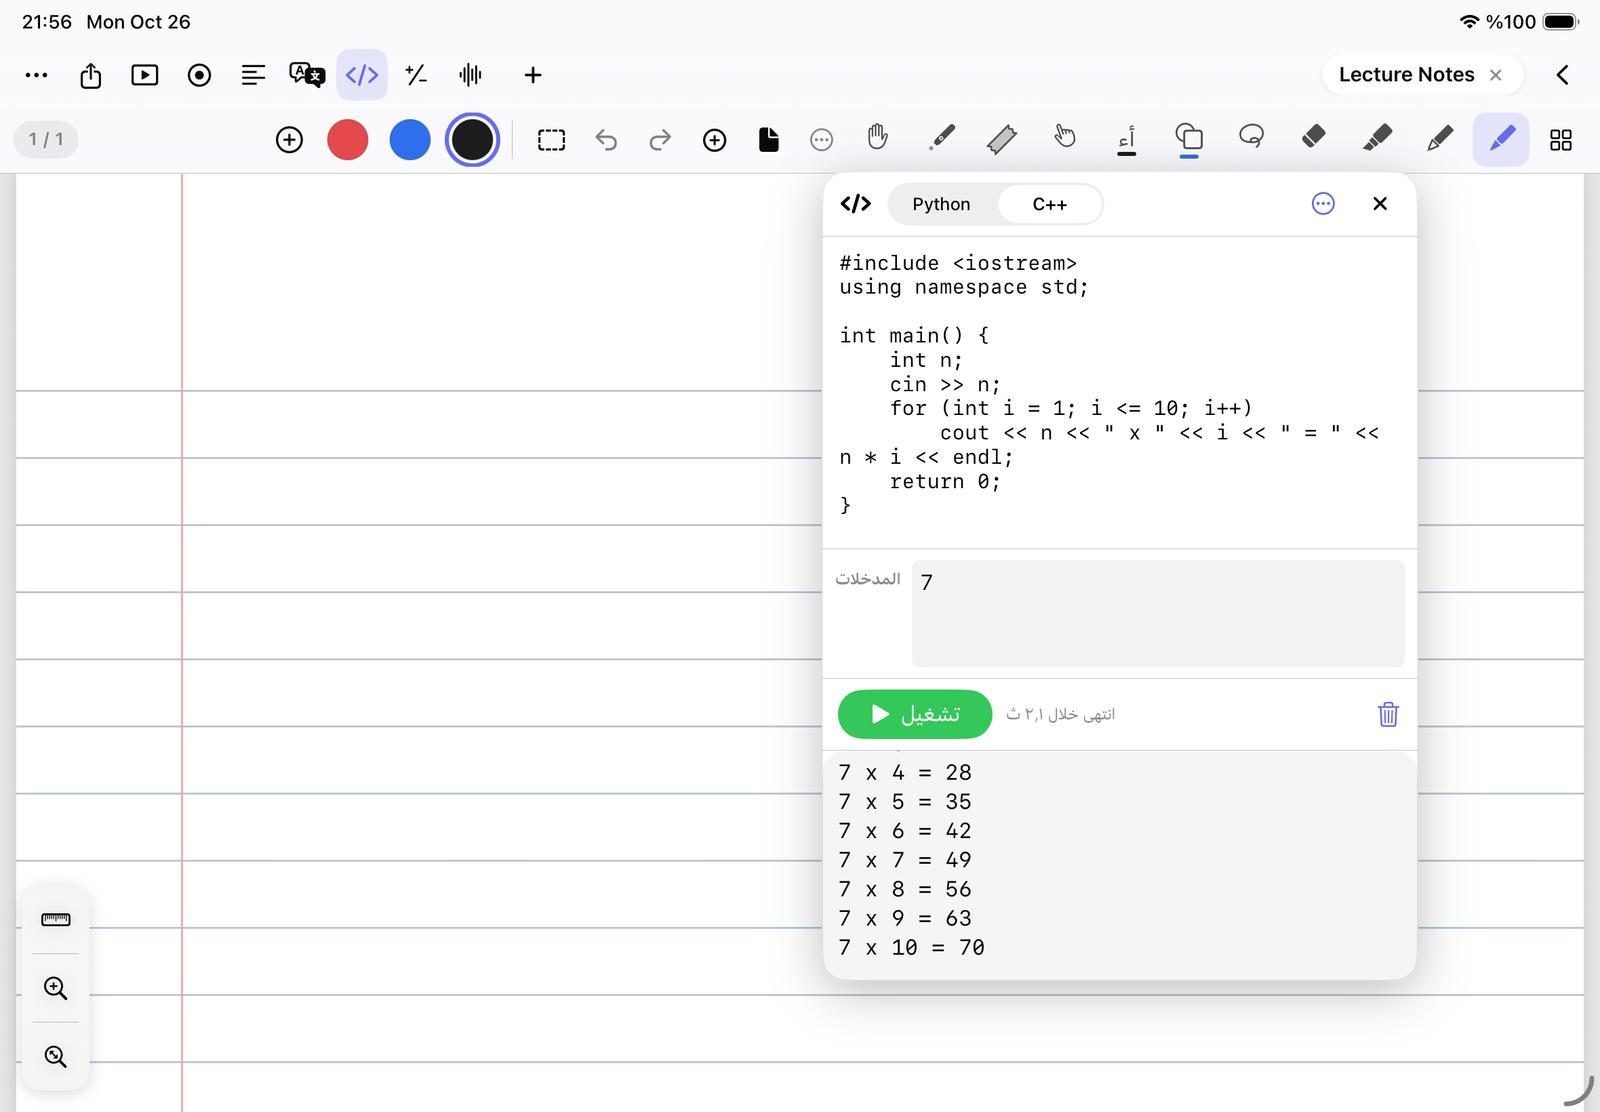Select the laser pointer tool

pos(941,138)
